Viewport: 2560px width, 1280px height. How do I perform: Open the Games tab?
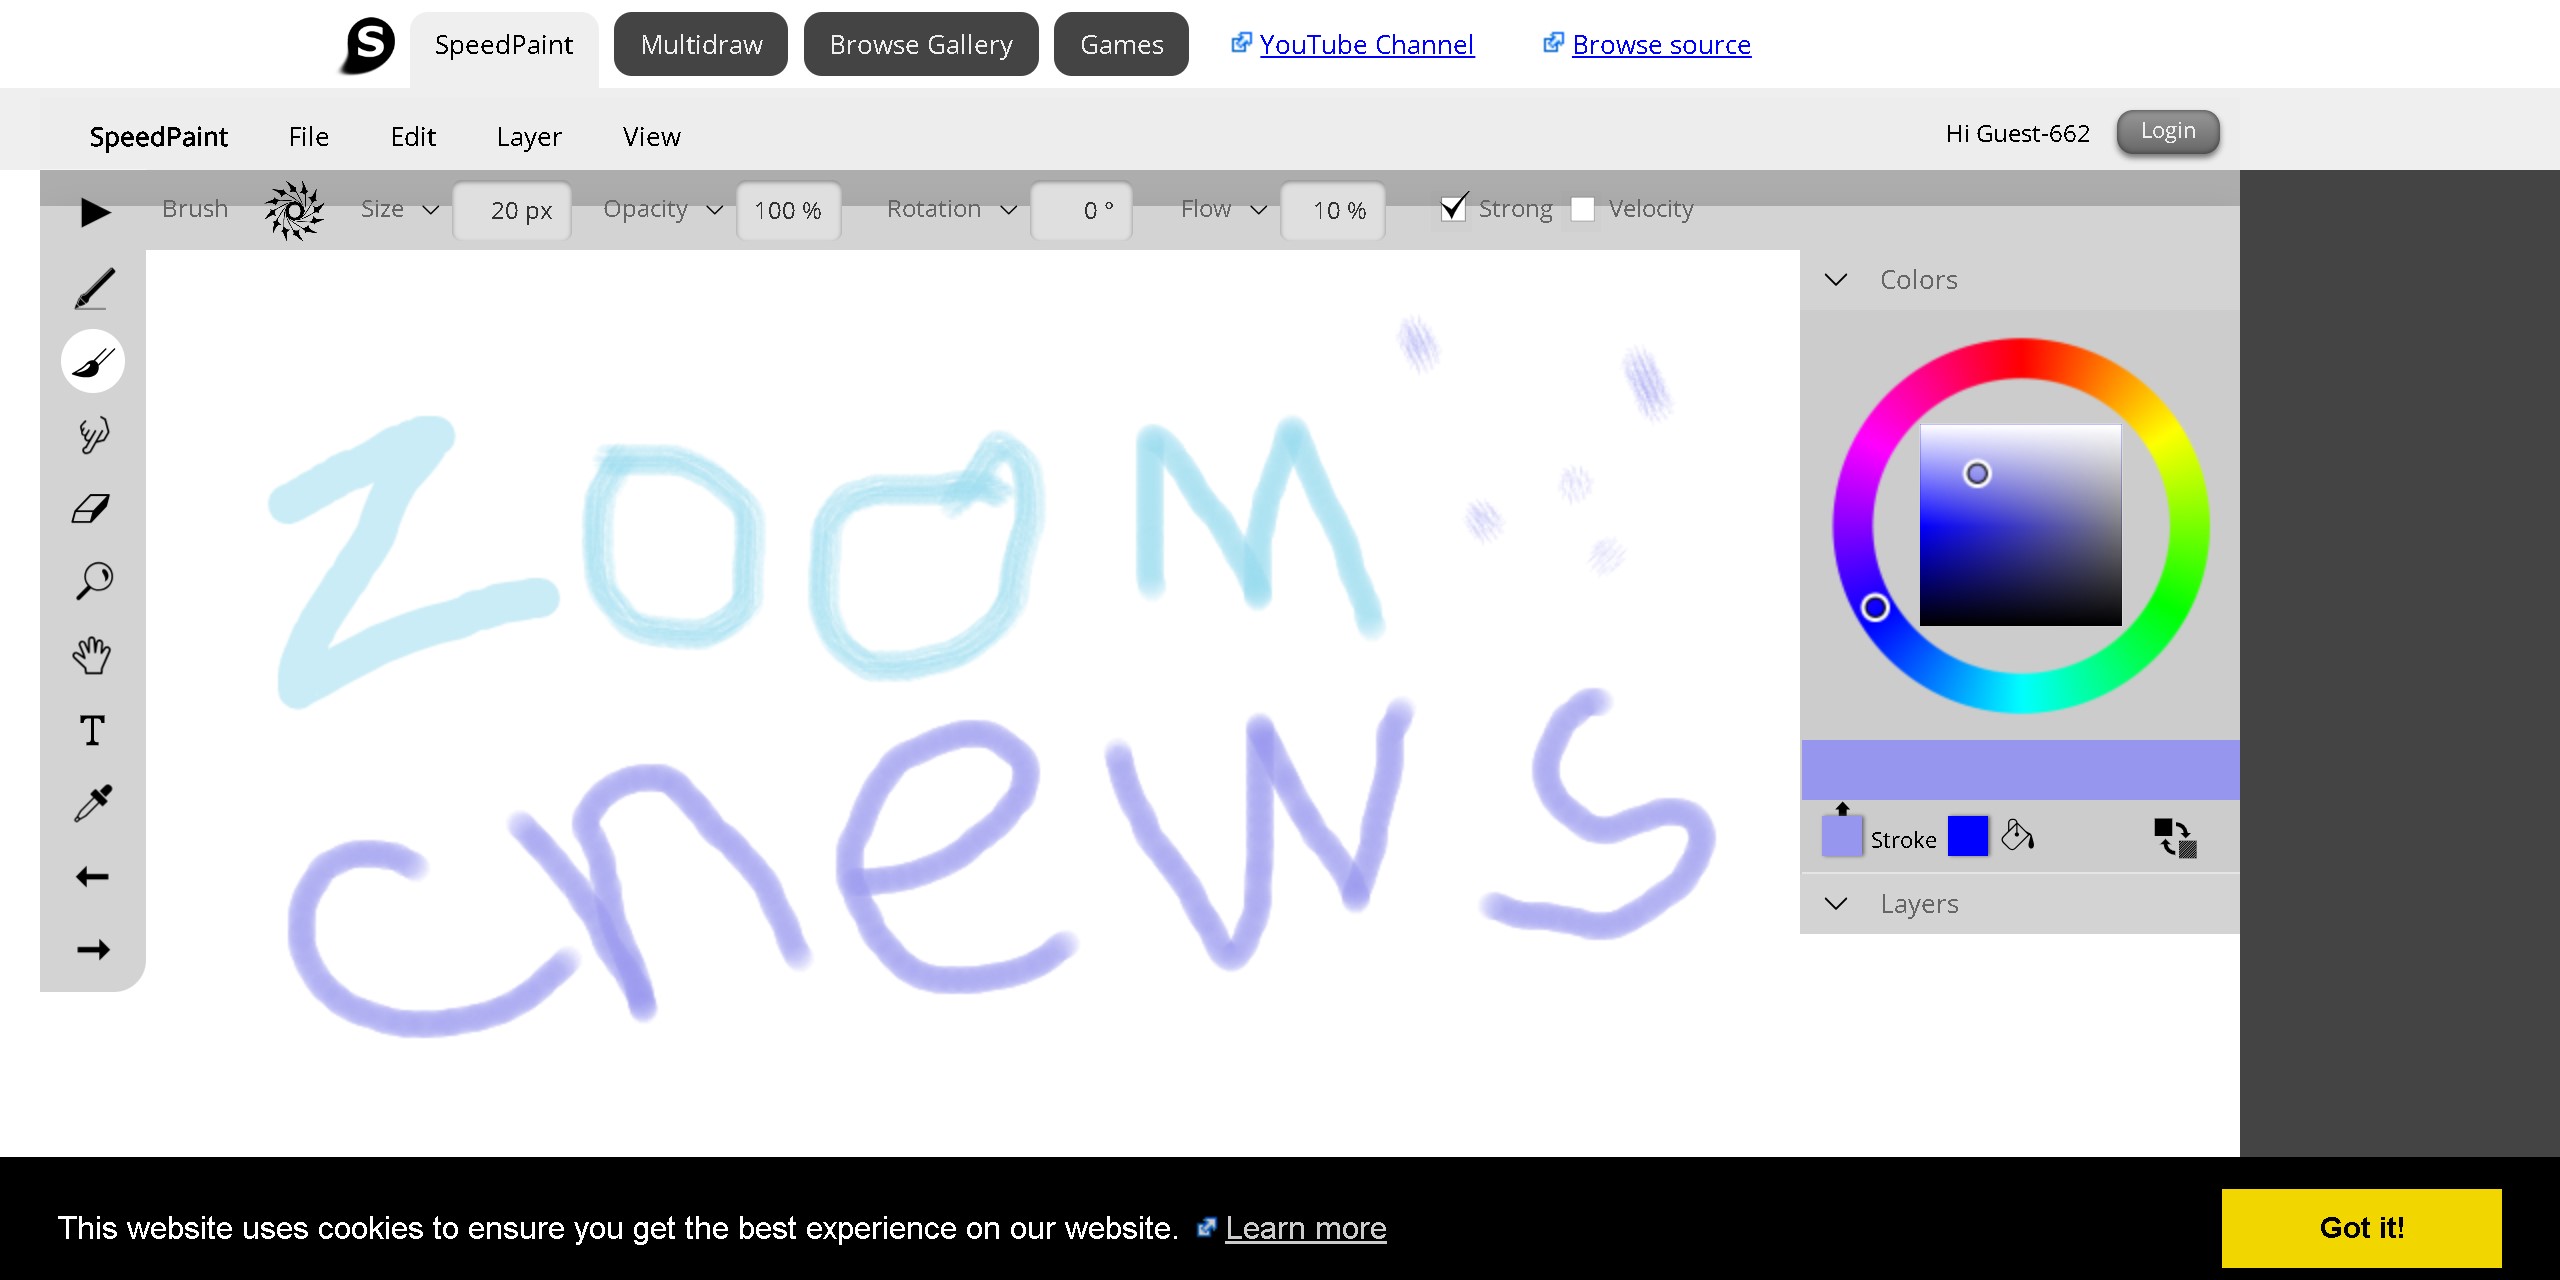tap(1121, 44)
